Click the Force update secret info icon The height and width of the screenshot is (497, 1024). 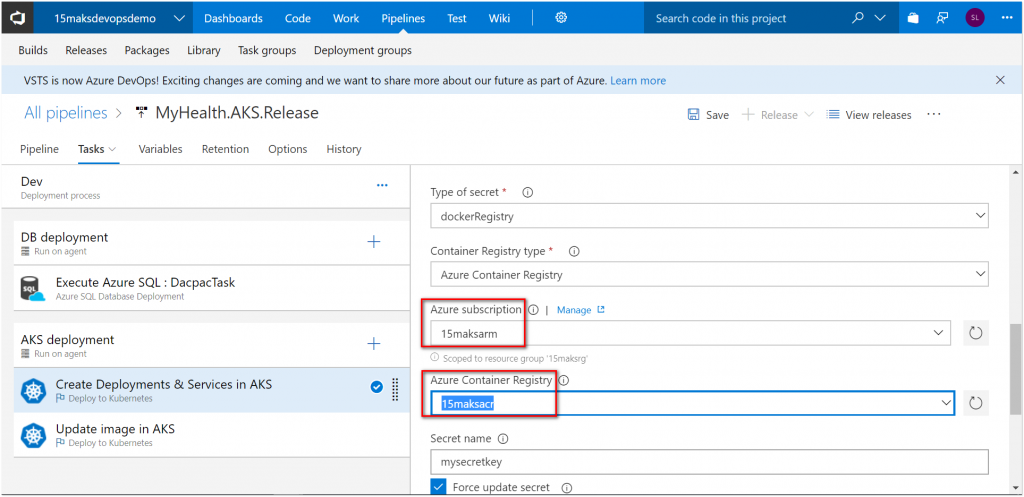point(567,488)
